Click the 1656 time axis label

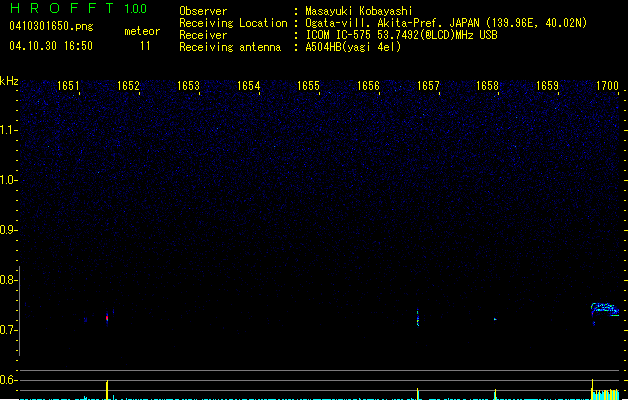[x=368, y=86]
